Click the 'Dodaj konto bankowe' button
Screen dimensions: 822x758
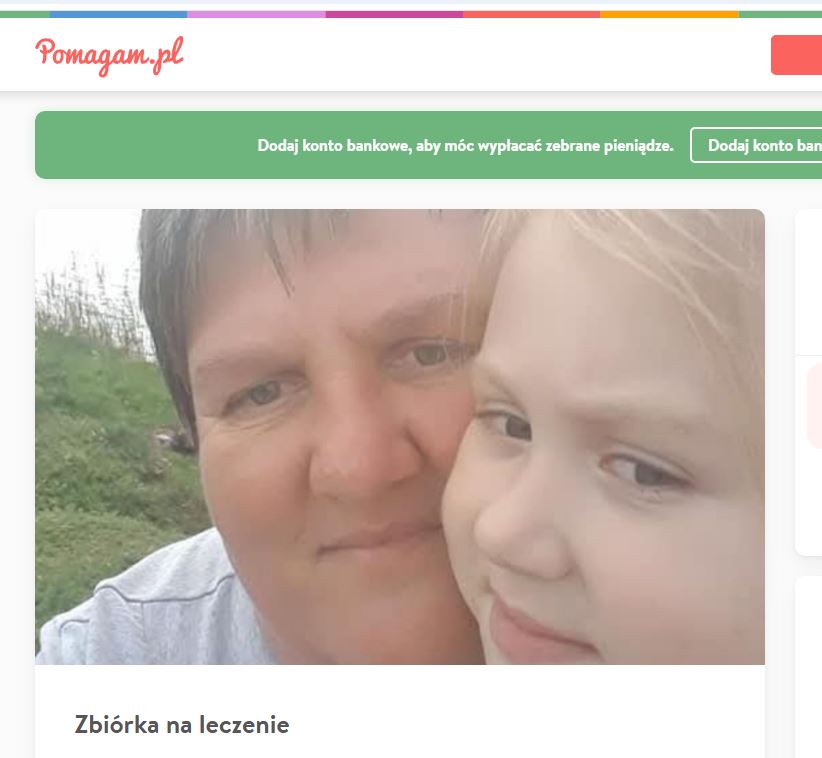point(756,145)
